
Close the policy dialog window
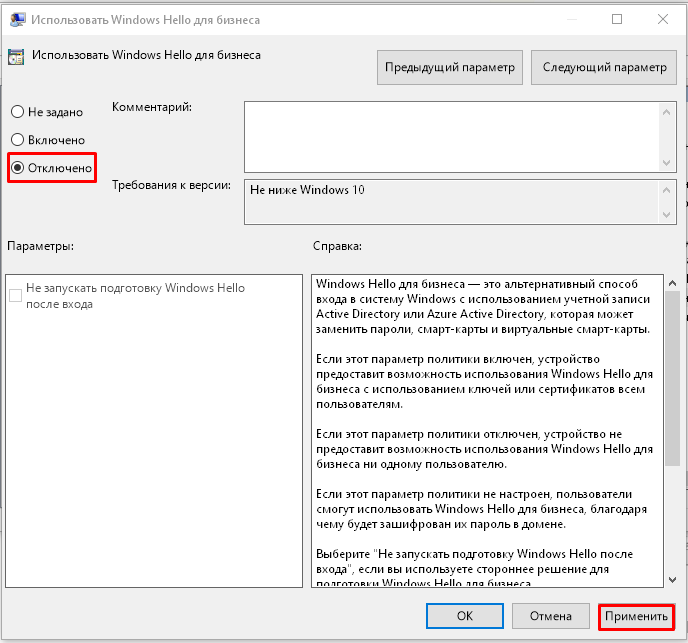click(663, 19)
